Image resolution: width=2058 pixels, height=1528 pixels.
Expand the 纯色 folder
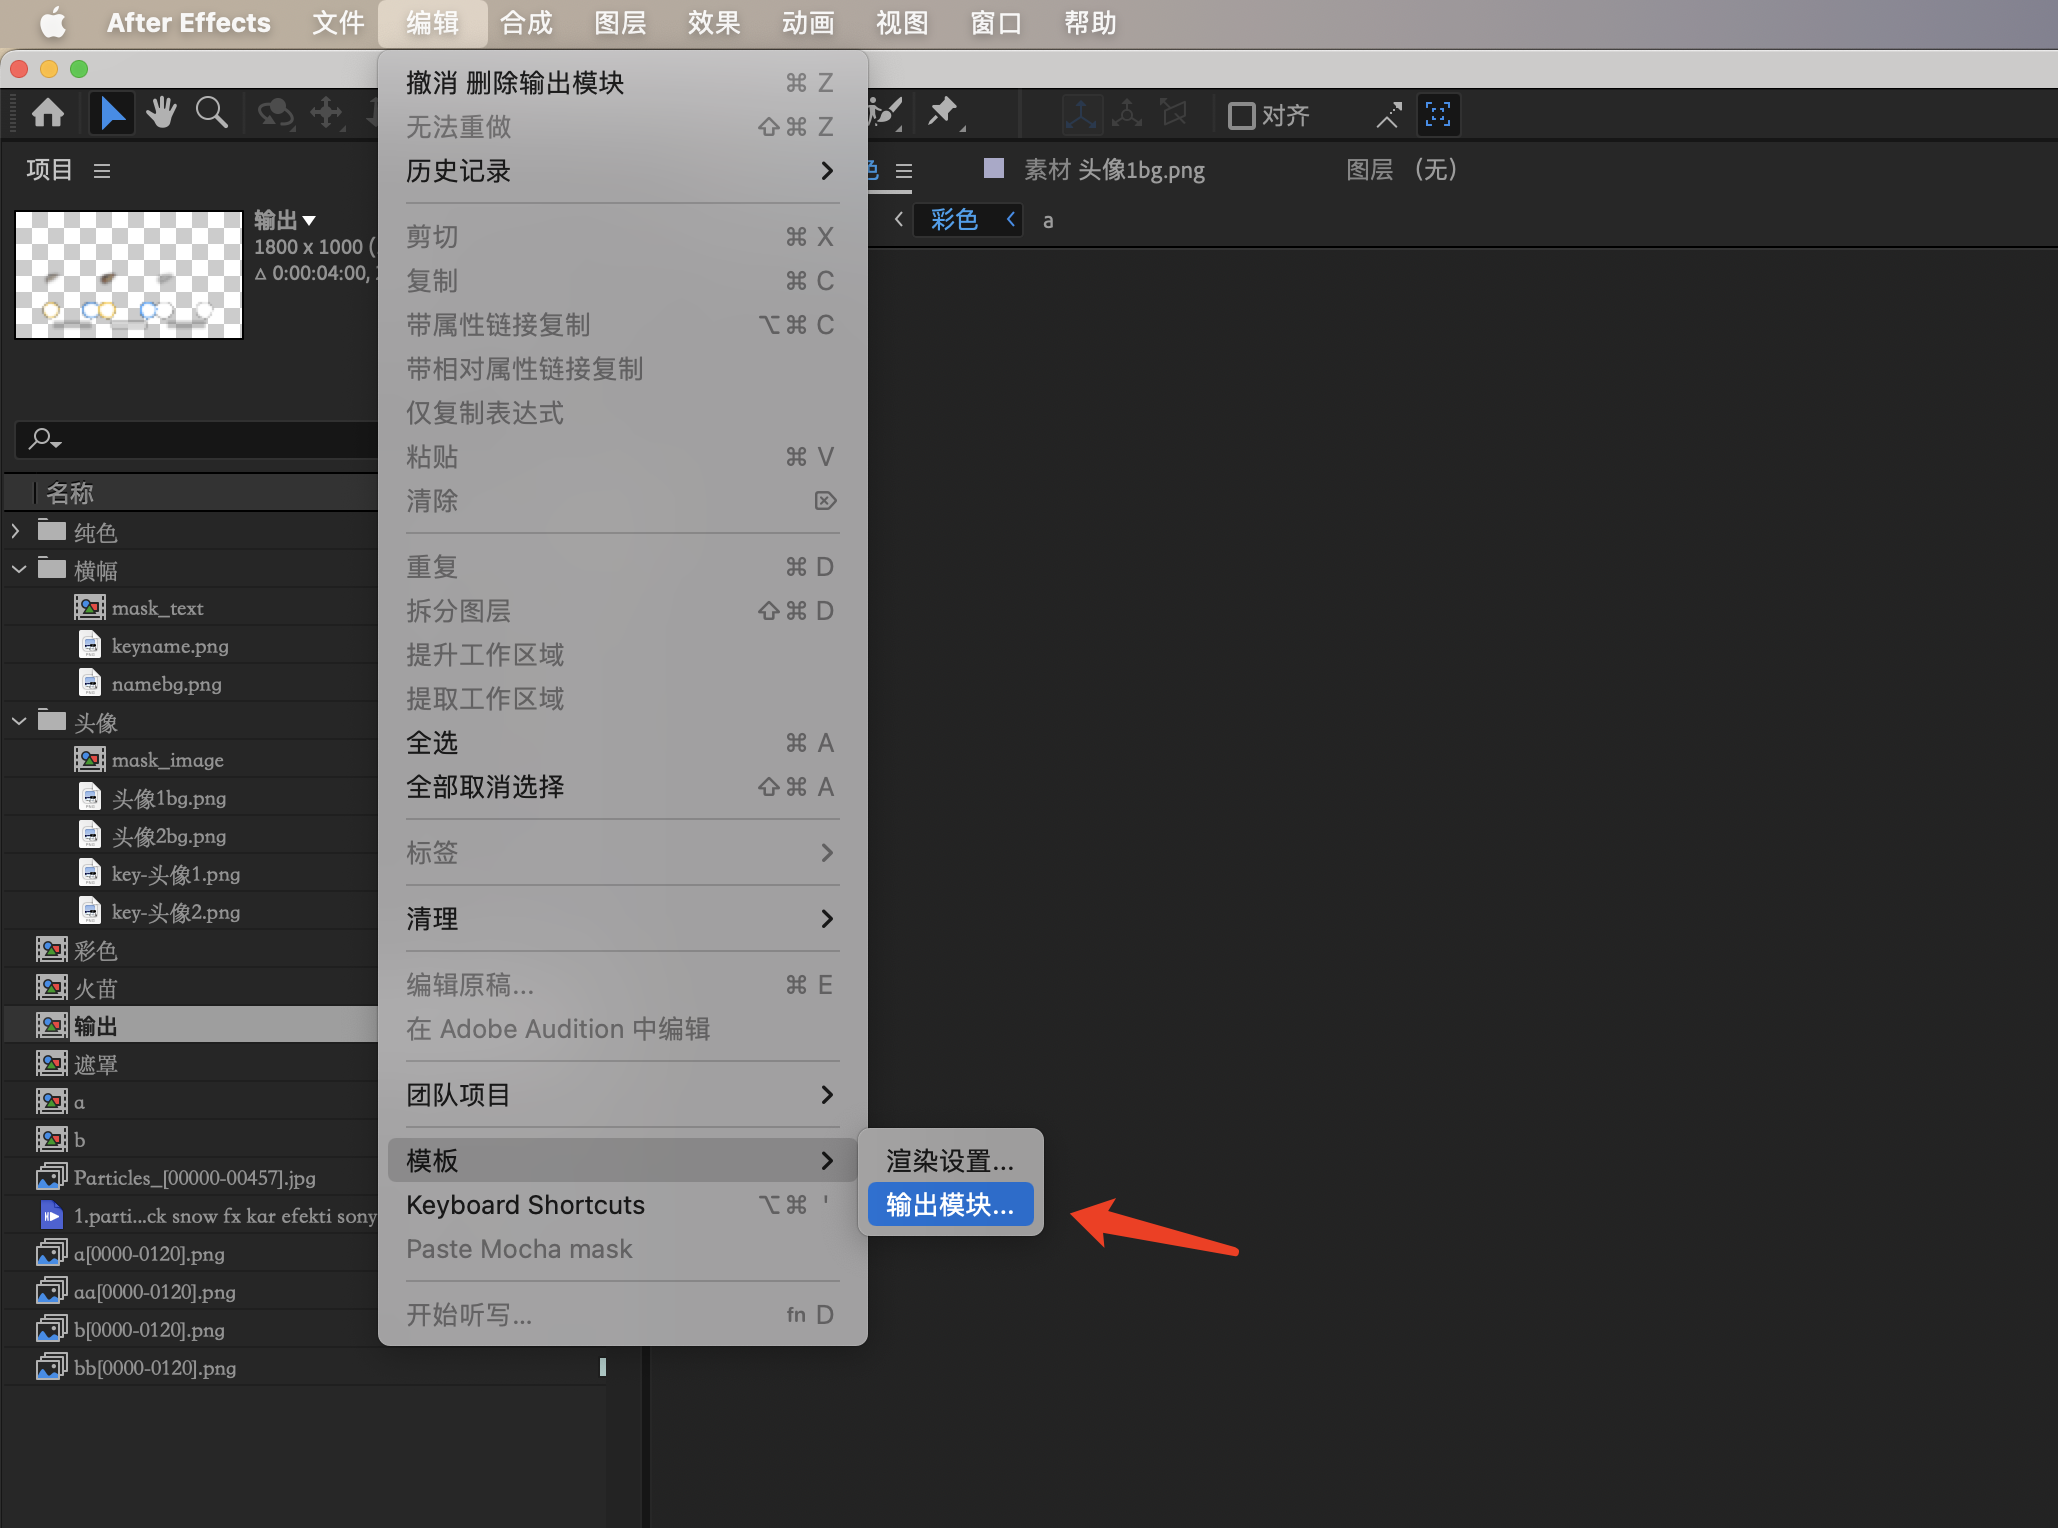coord(16,531)
